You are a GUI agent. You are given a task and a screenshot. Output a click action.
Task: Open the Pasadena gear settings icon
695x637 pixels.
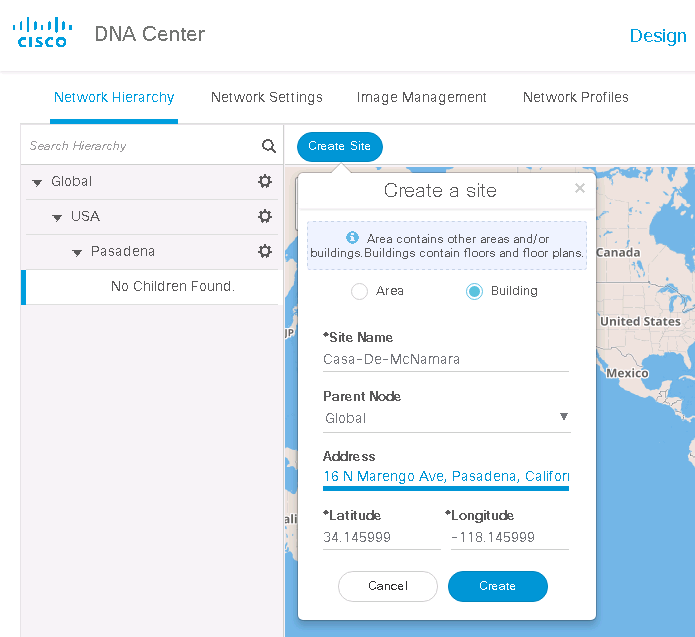point(265,251)
